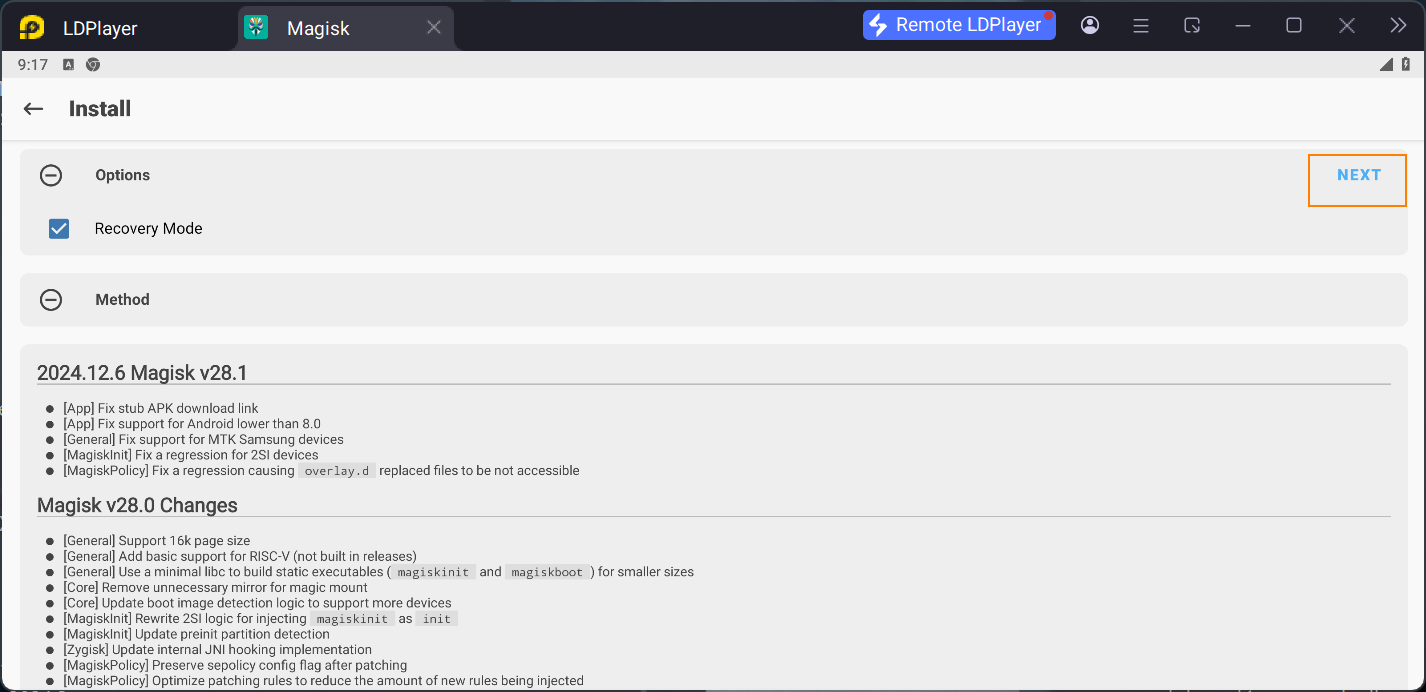Click the Magisk app icon in tab
The height and width of the screenshot is (692, 1426).
point(257,28)
